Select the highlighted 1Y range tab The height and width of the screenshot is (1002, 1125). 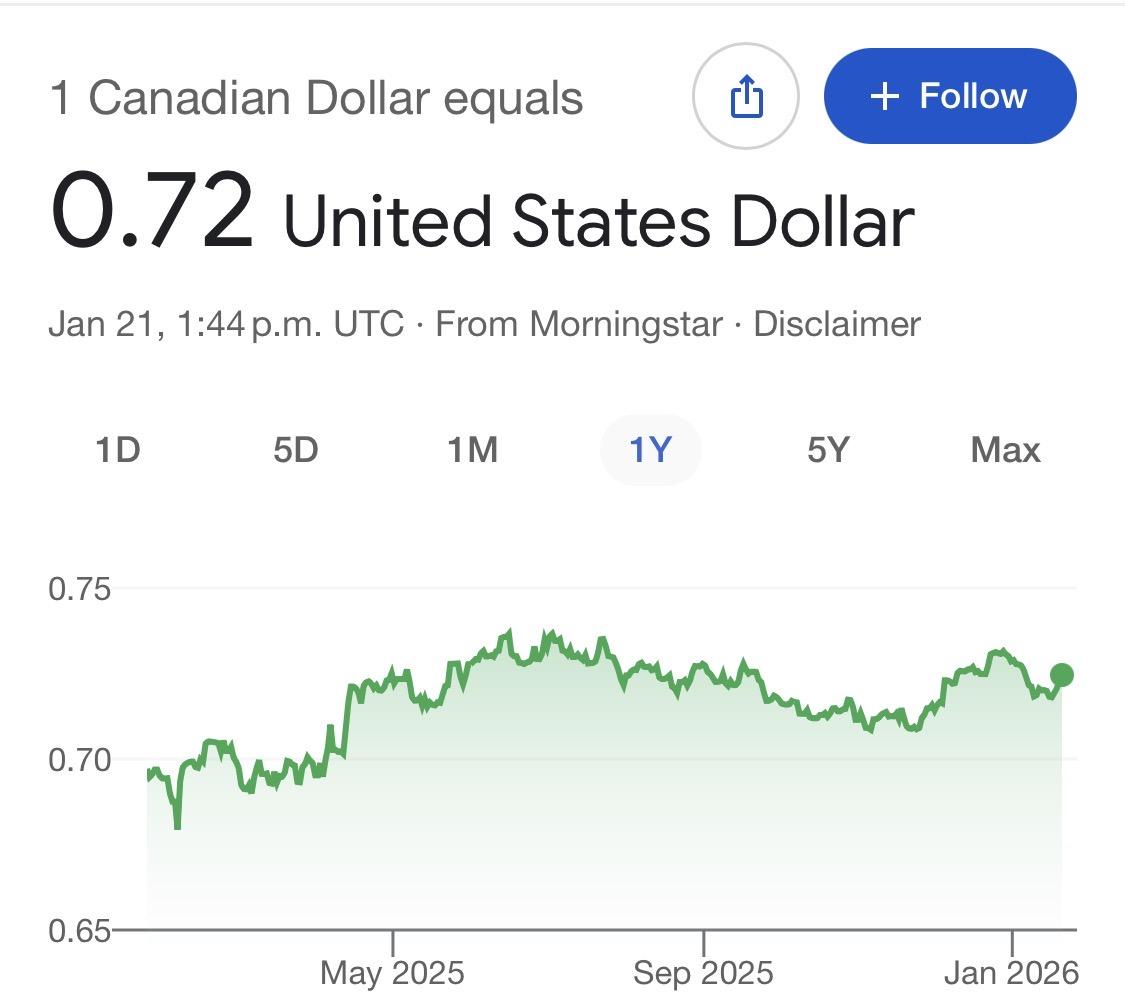(x=650, y=451)
